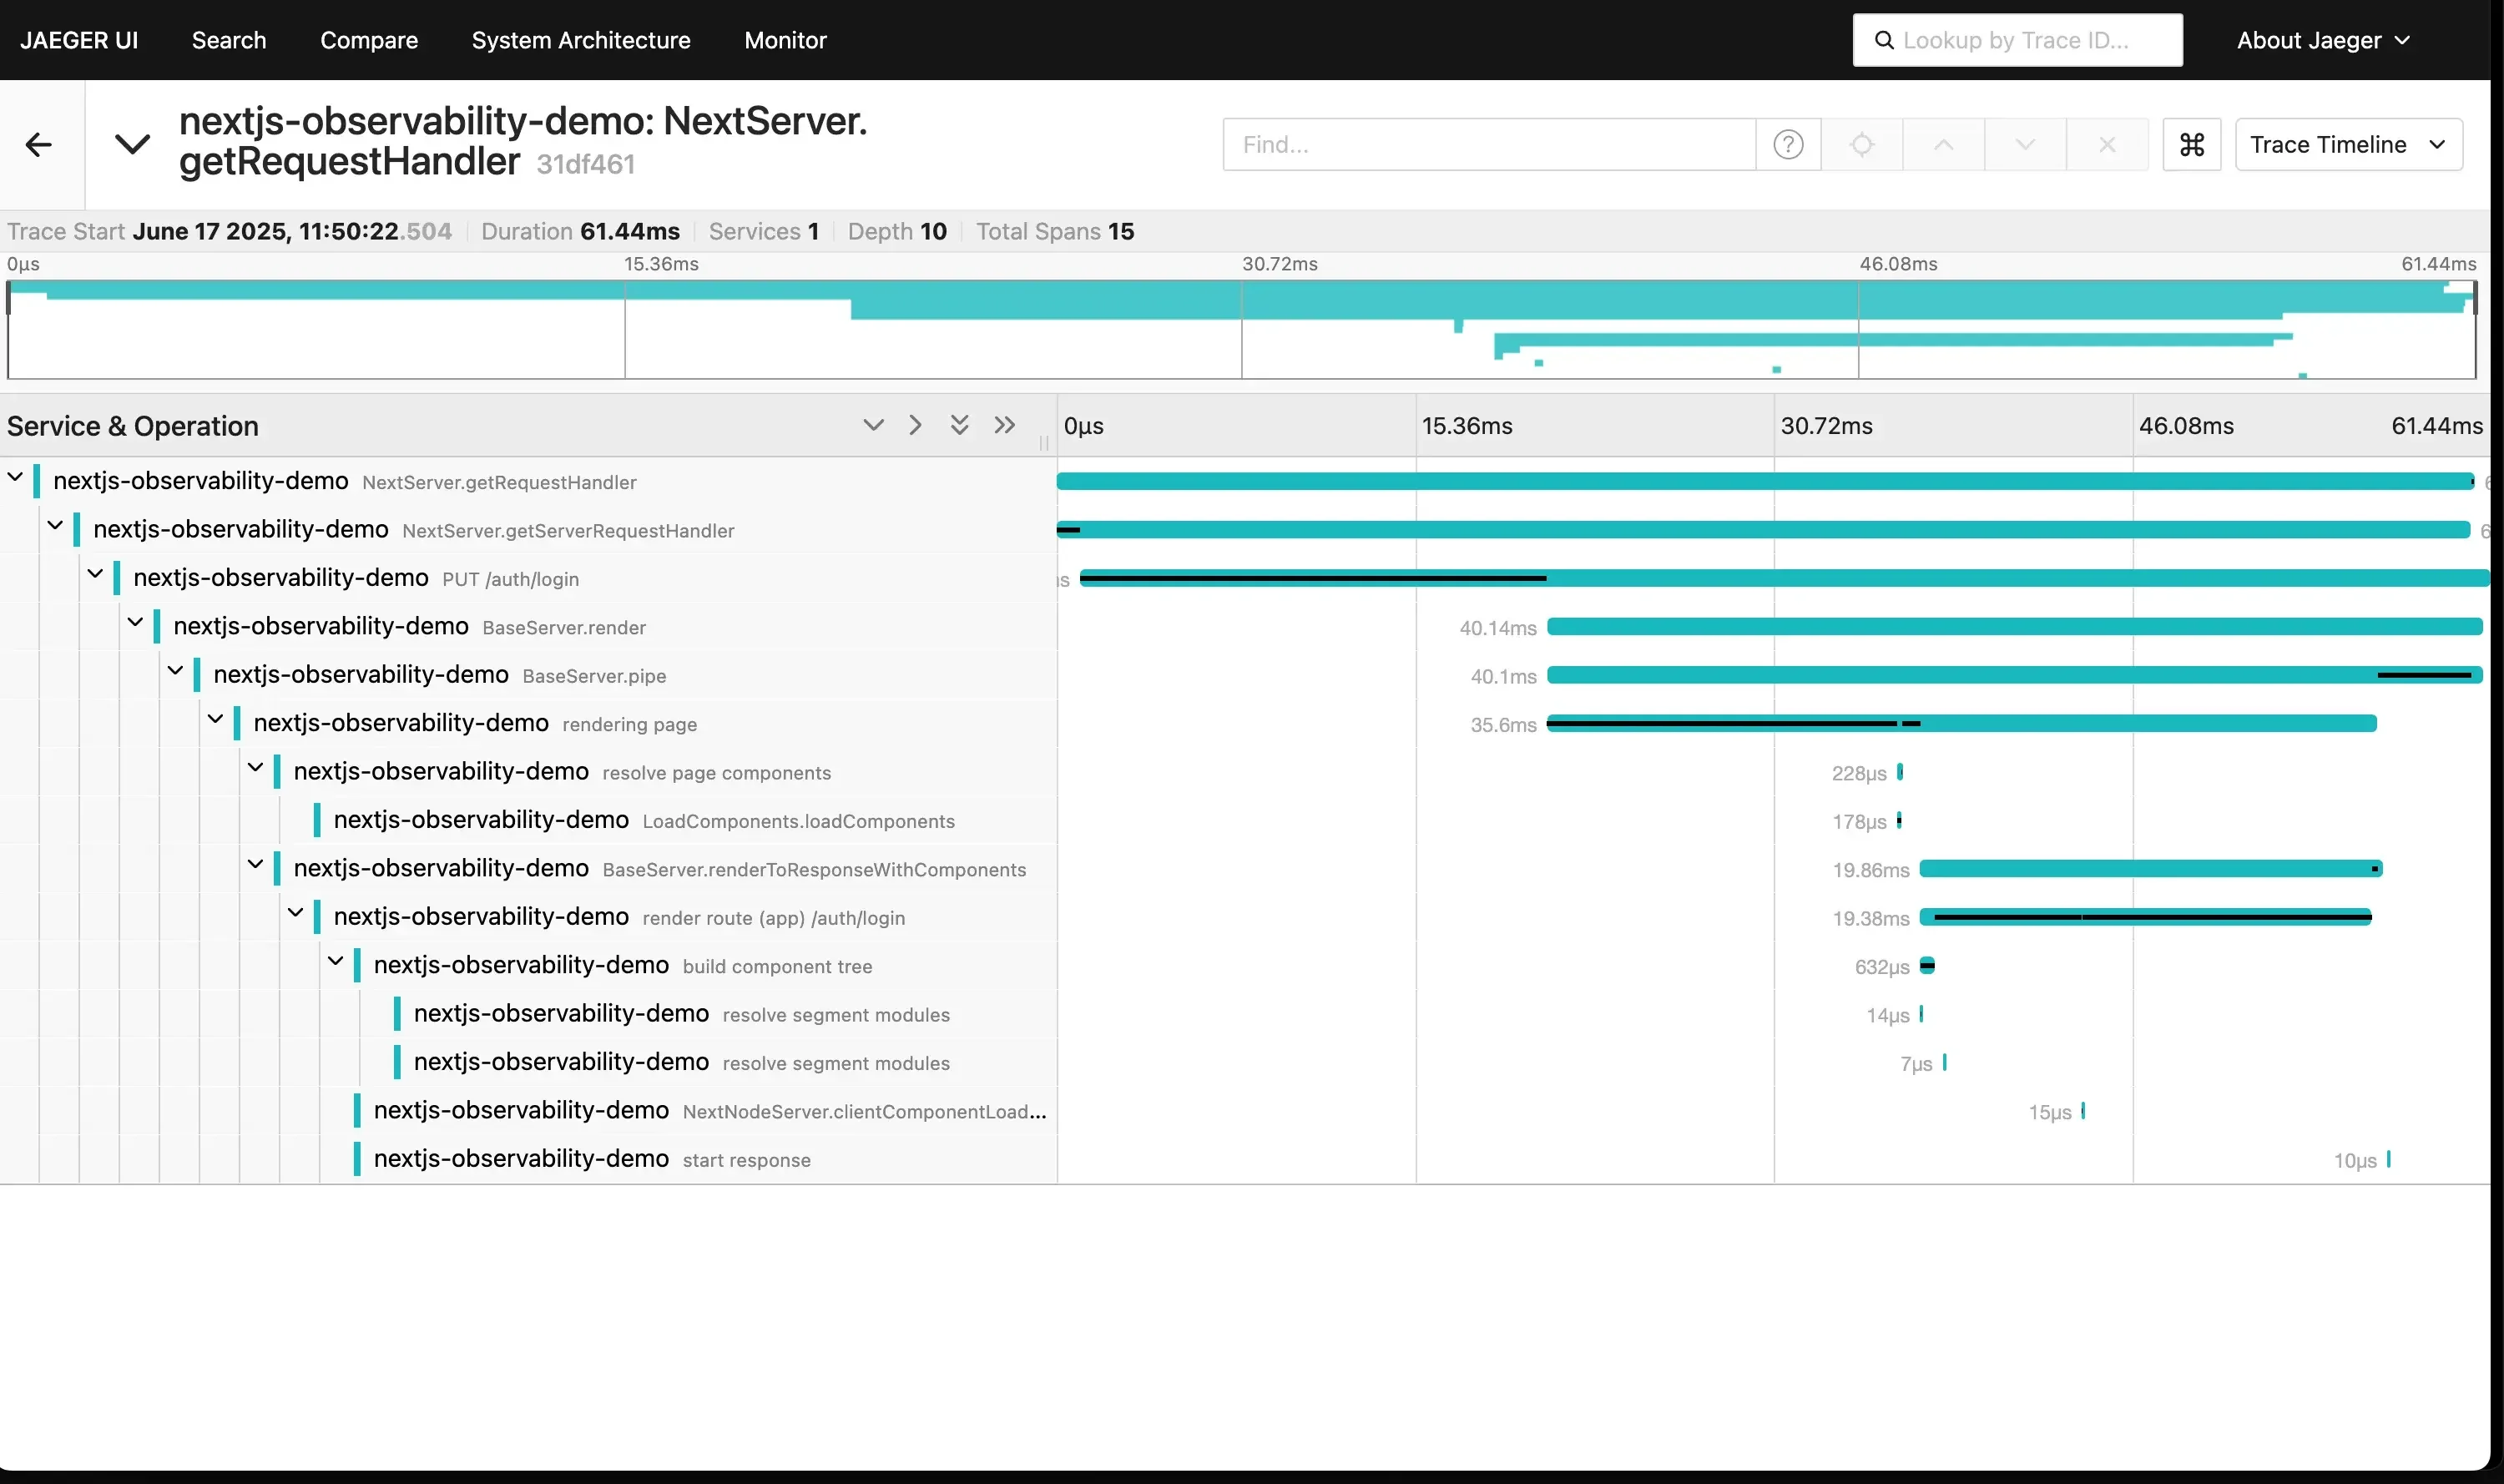This screenshot has height=1484, width=2504.
Task: Click the back arrow to return to search results
Action: tap(39, 144)
